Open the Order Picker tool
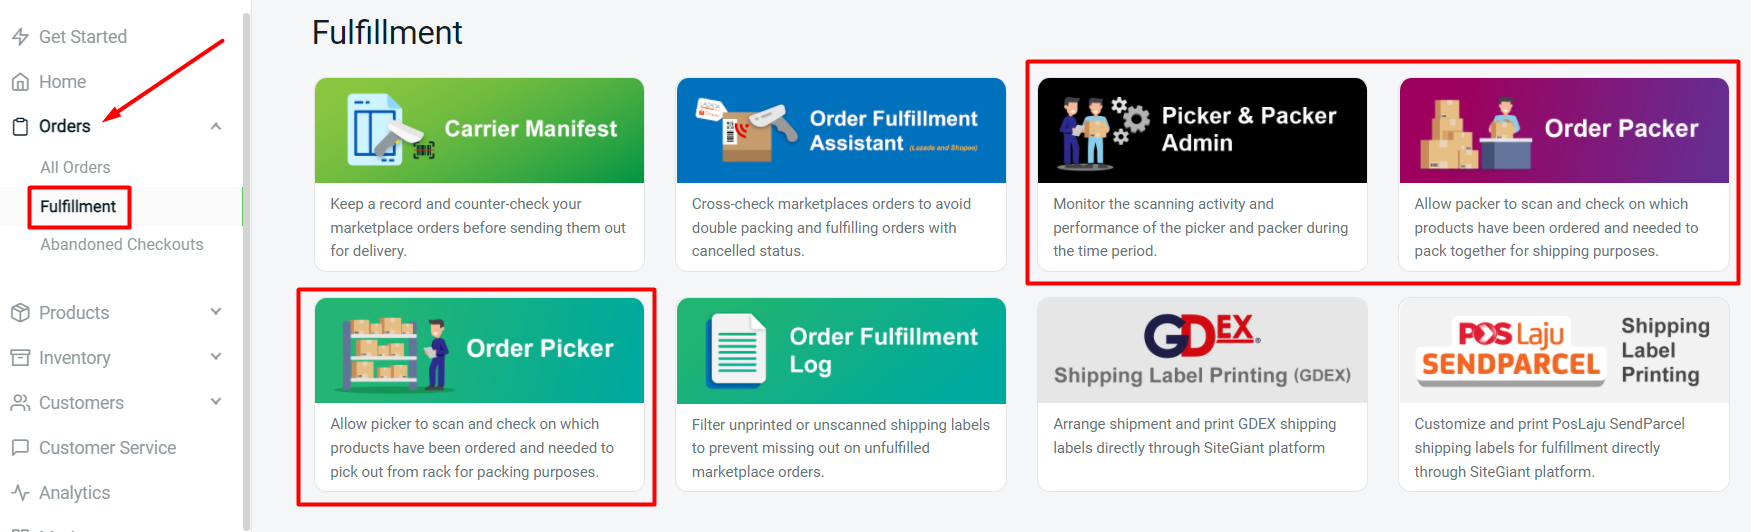Image resolution: width=1751 pixels, height=532 pixels. click(x=479, y=351)
